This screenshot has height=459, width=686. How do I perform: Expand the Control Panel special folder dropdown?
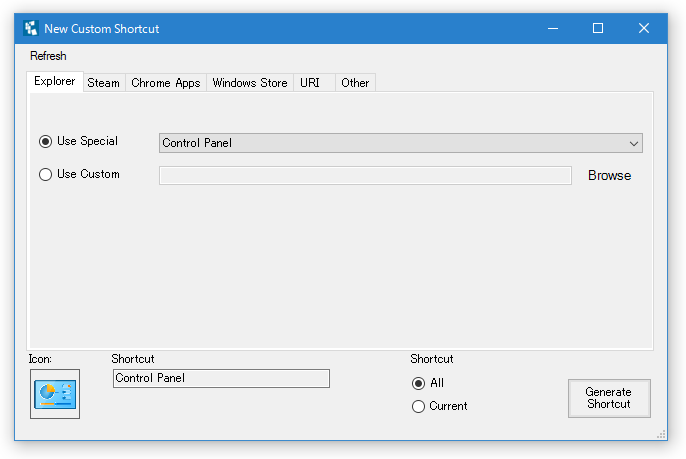[x=401, y=143]
